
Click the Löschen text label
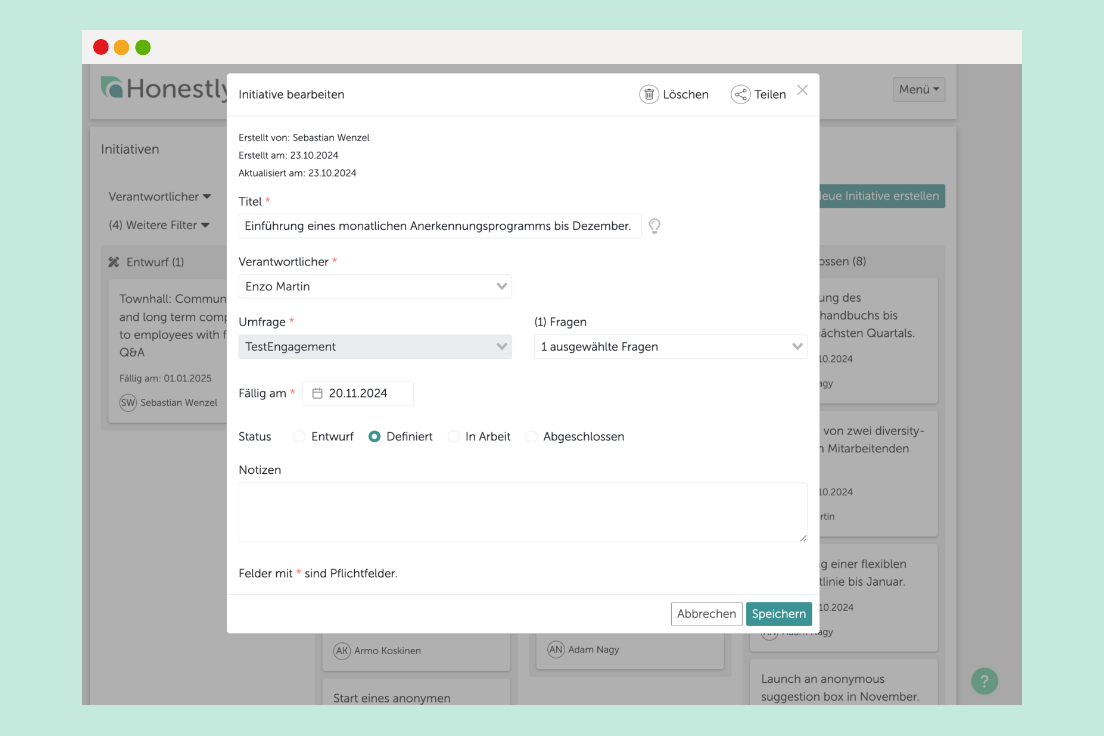[686, 94]
